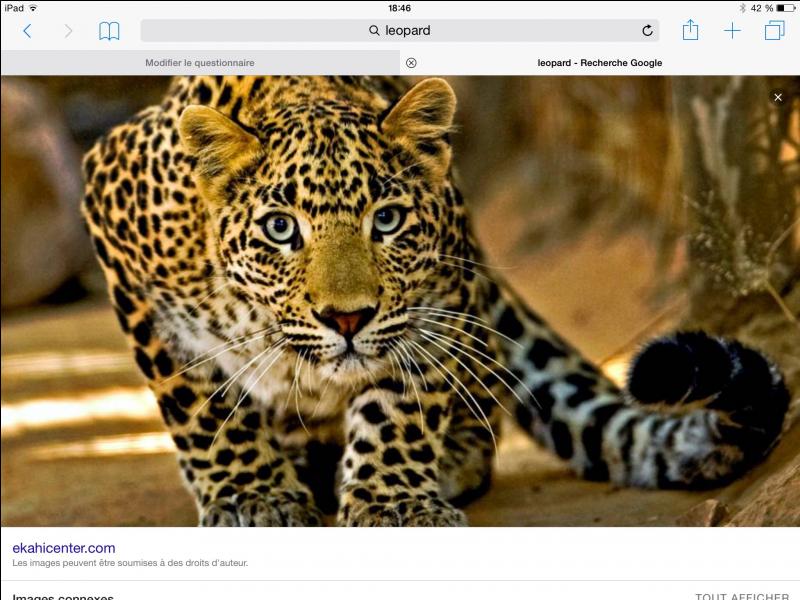Dismiss the leopard image preview with X
800x600 pixels.
point(778,97)
